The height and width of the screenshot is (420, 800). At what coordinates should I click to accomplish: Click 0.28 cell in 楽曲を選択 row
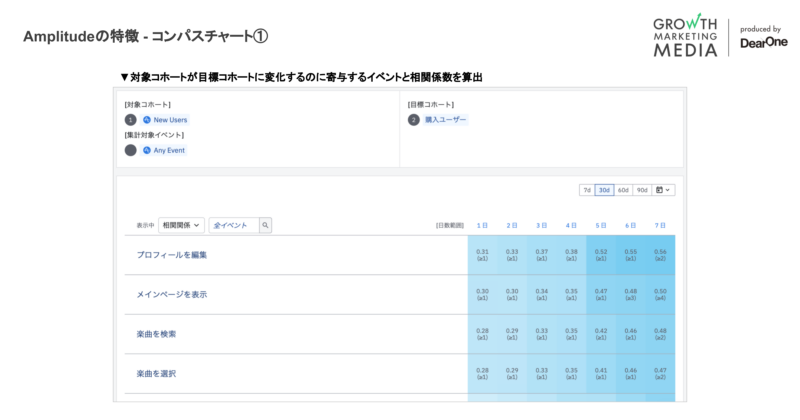482,374
